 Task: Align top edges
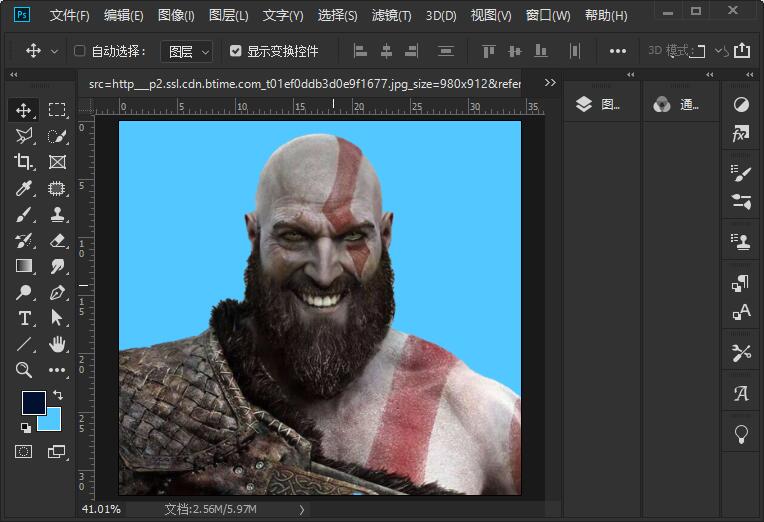(489, 51)
